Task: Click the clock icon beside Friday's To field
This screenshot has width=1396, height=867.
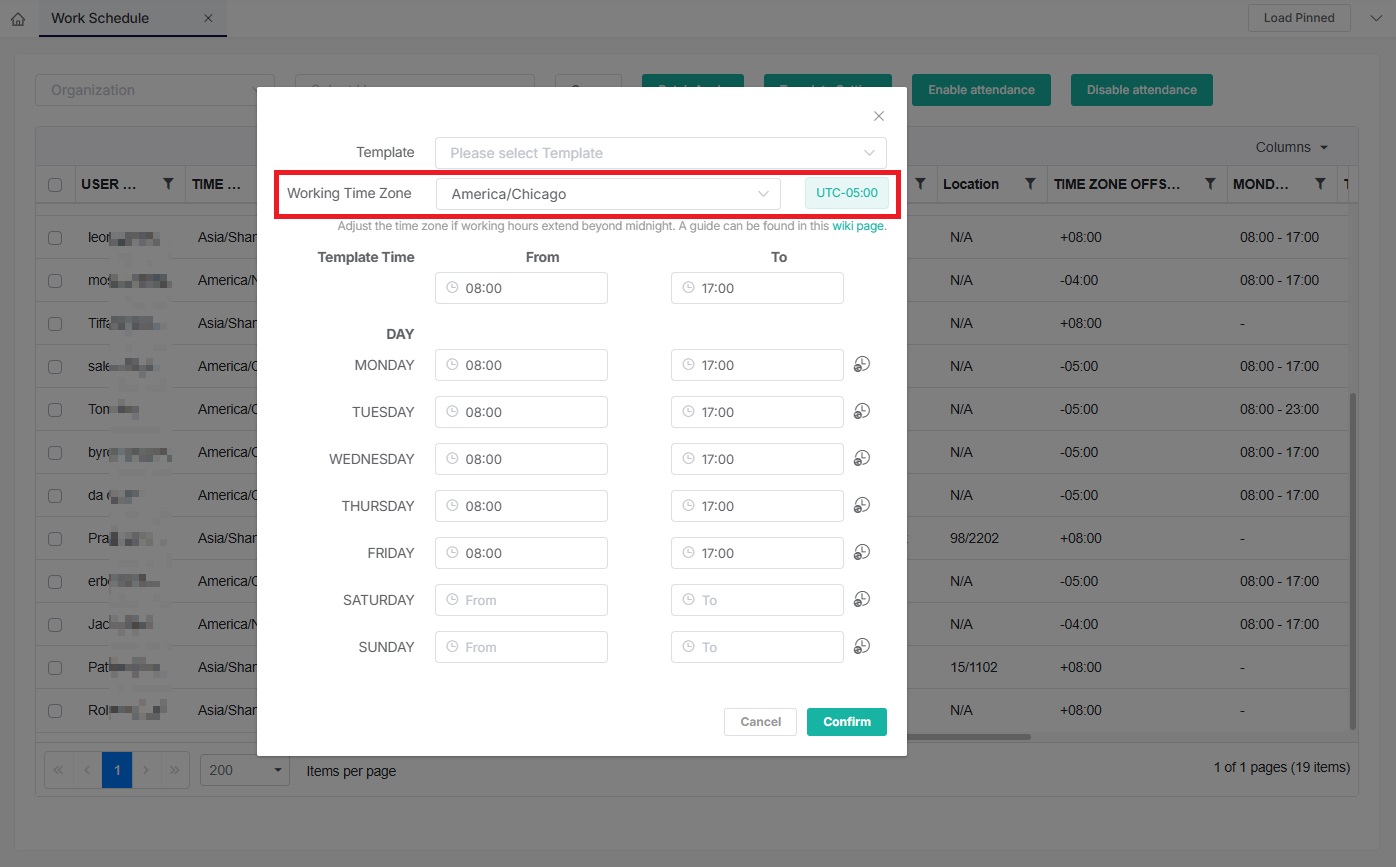Action: [862, 552]
